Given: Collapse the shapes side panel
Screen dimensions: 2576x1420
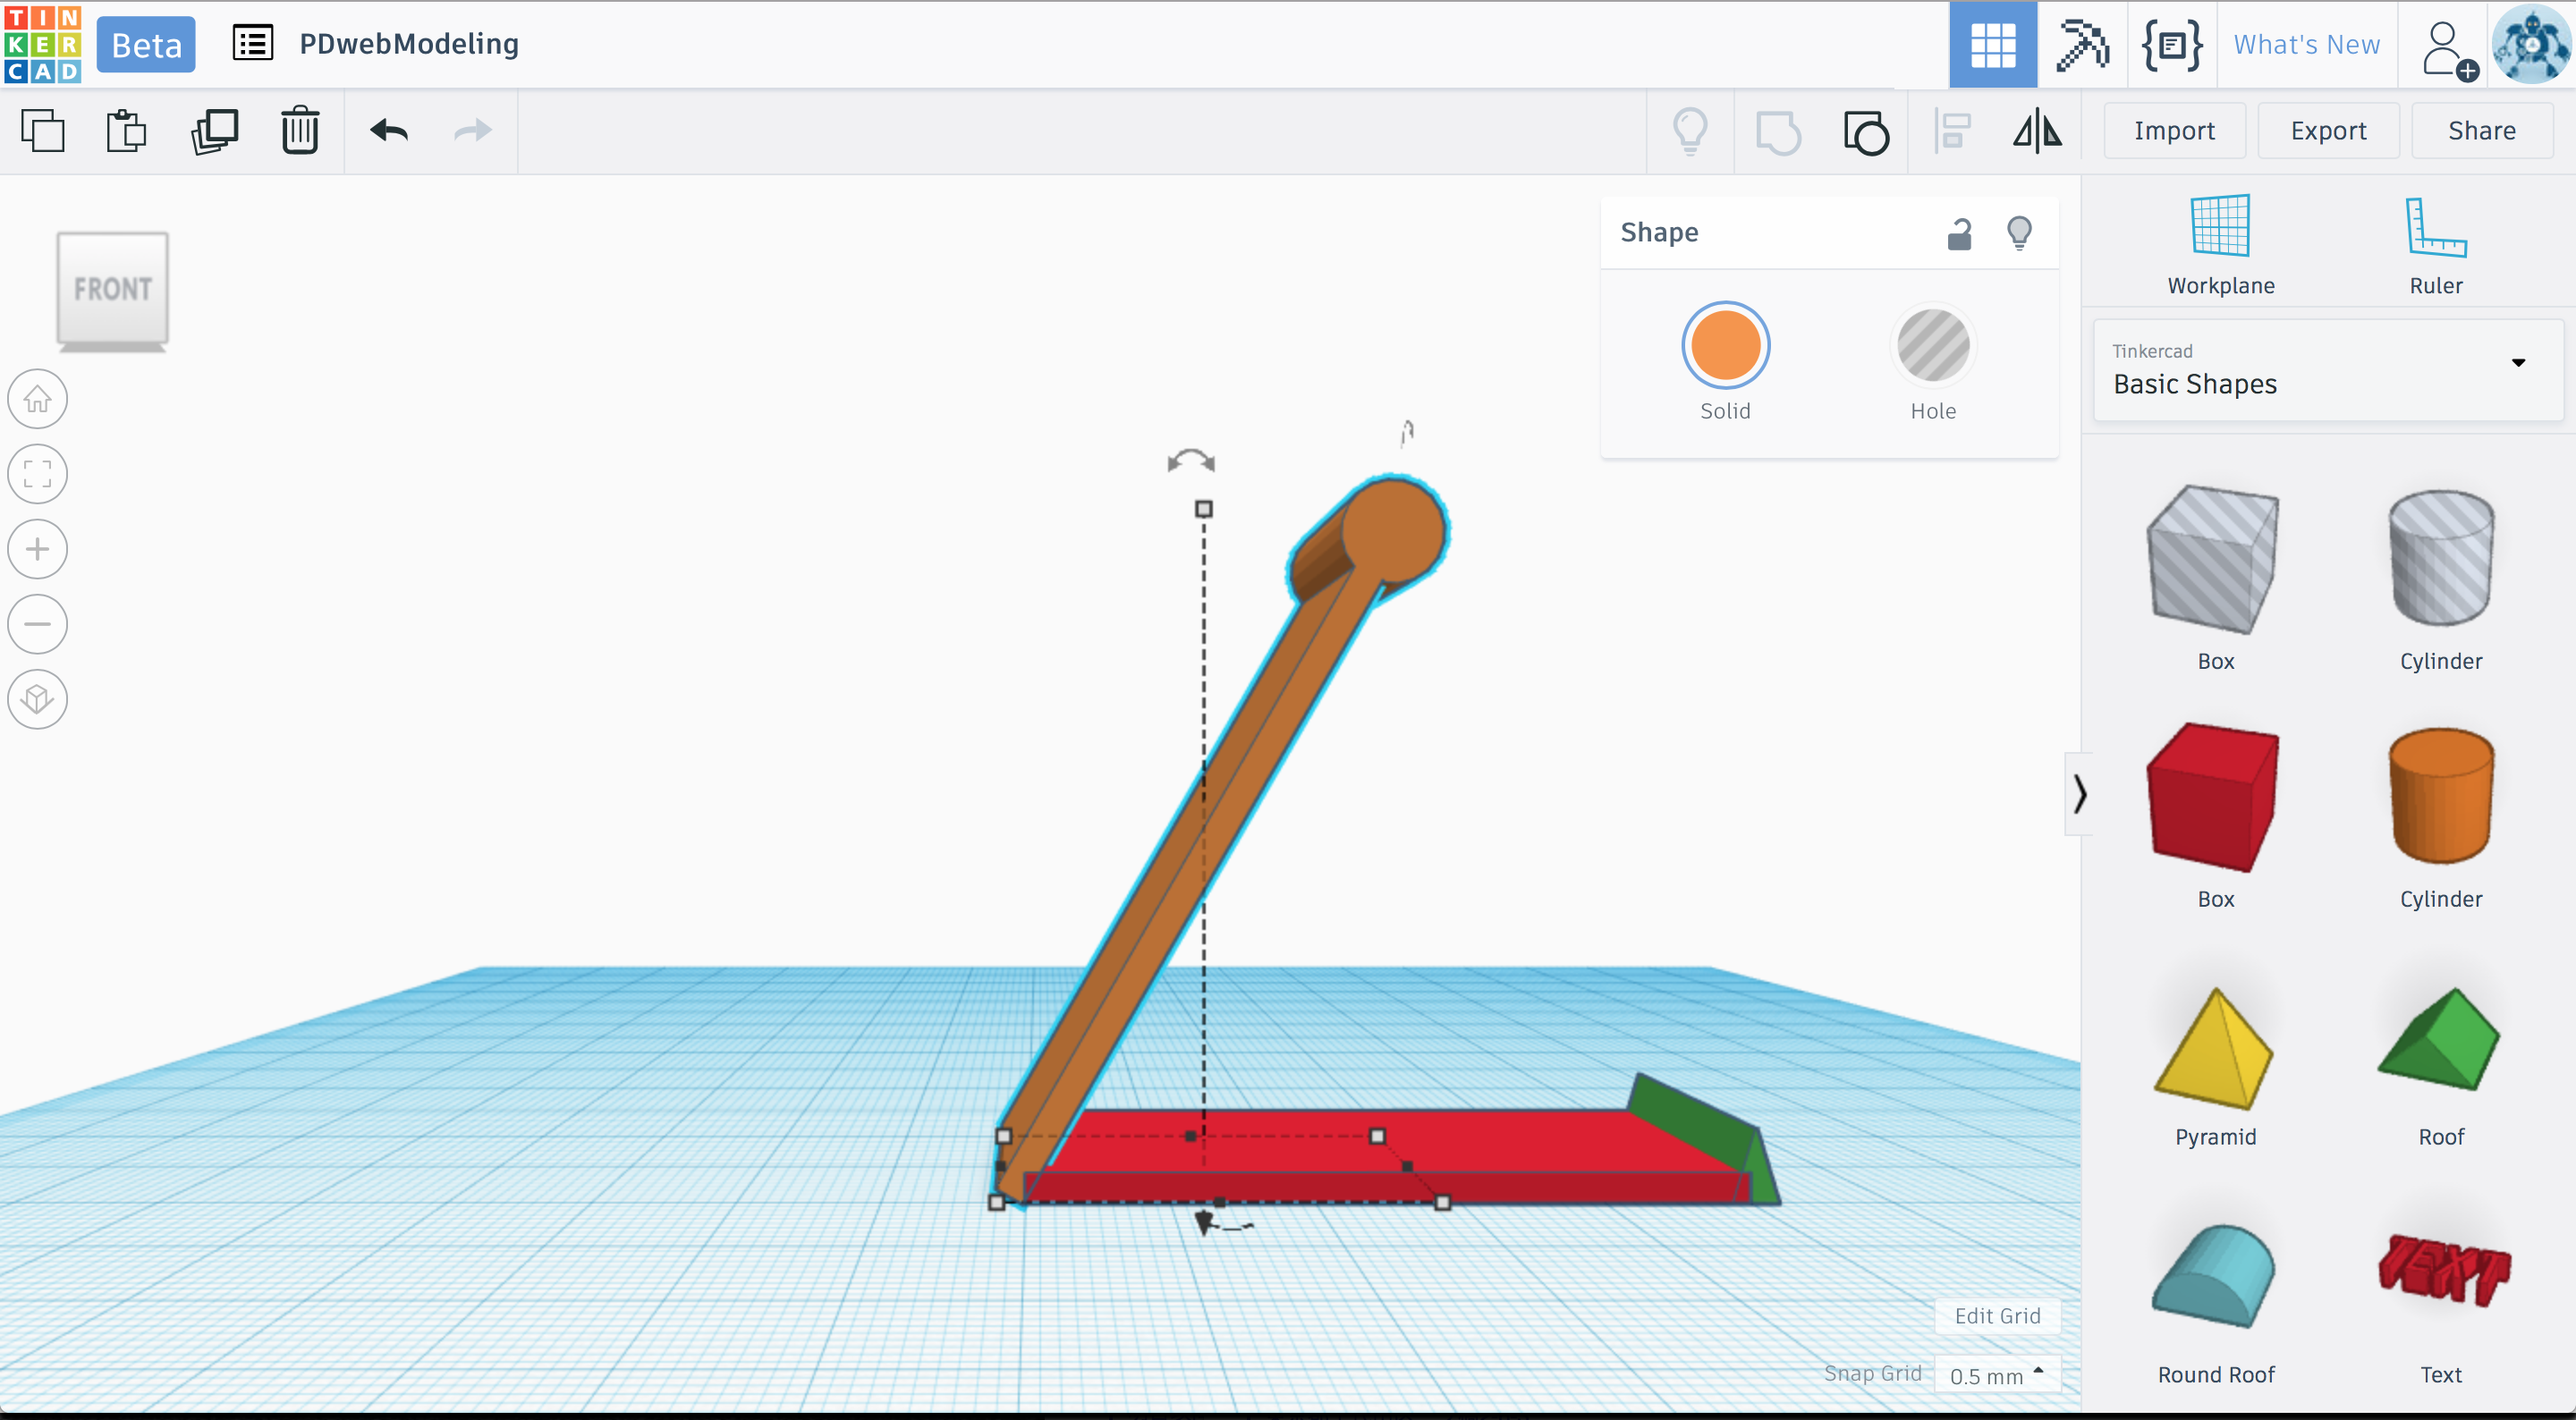Looking at the screenshot, I should (2079, 794).
